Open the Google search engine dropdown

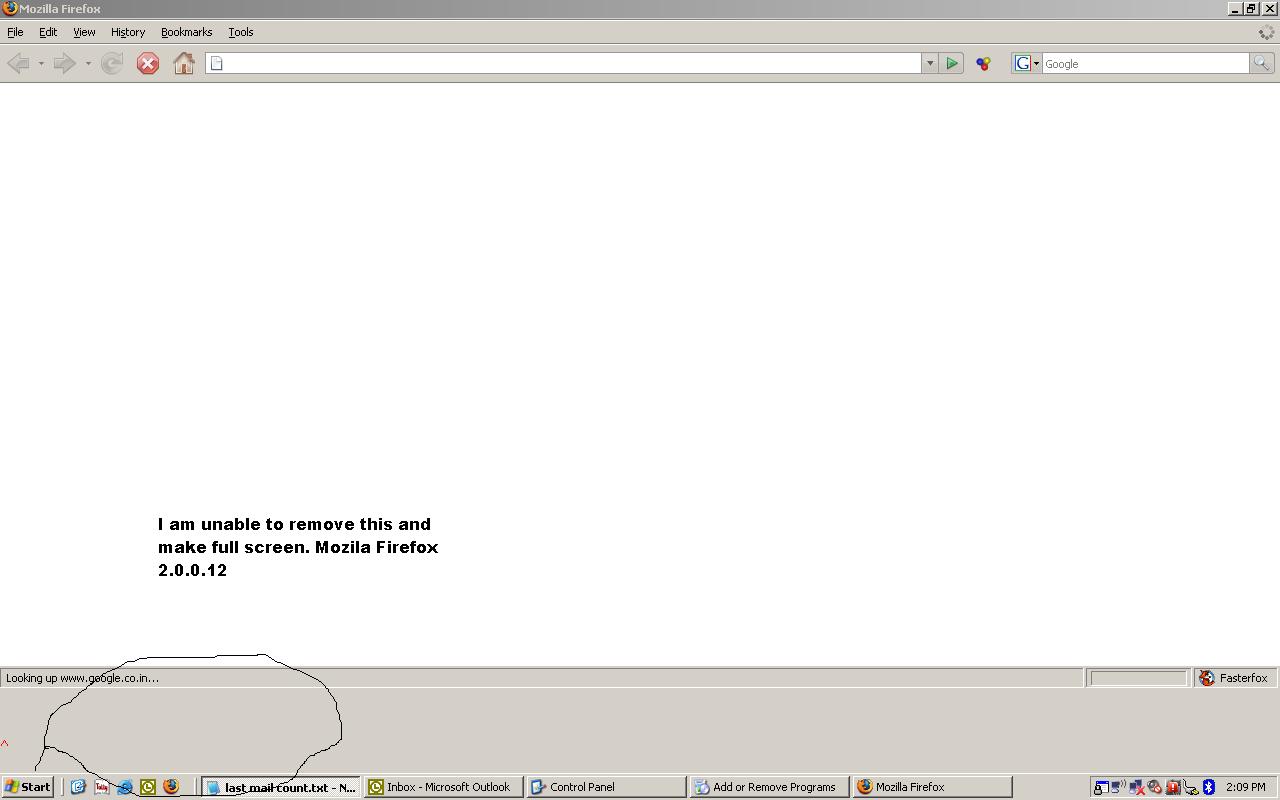click(1027, 64)
